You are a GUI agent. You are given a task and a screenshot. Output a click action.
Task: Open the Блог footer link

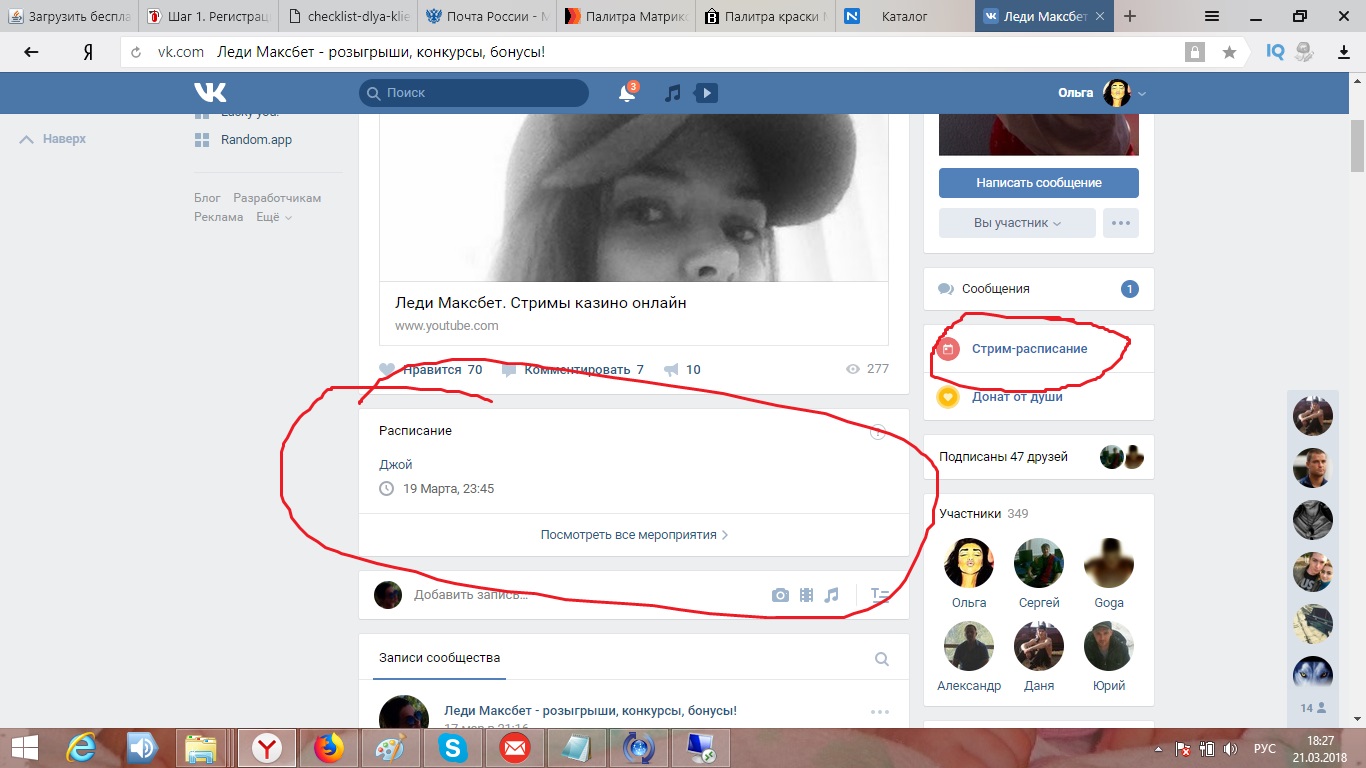point(207,198)
